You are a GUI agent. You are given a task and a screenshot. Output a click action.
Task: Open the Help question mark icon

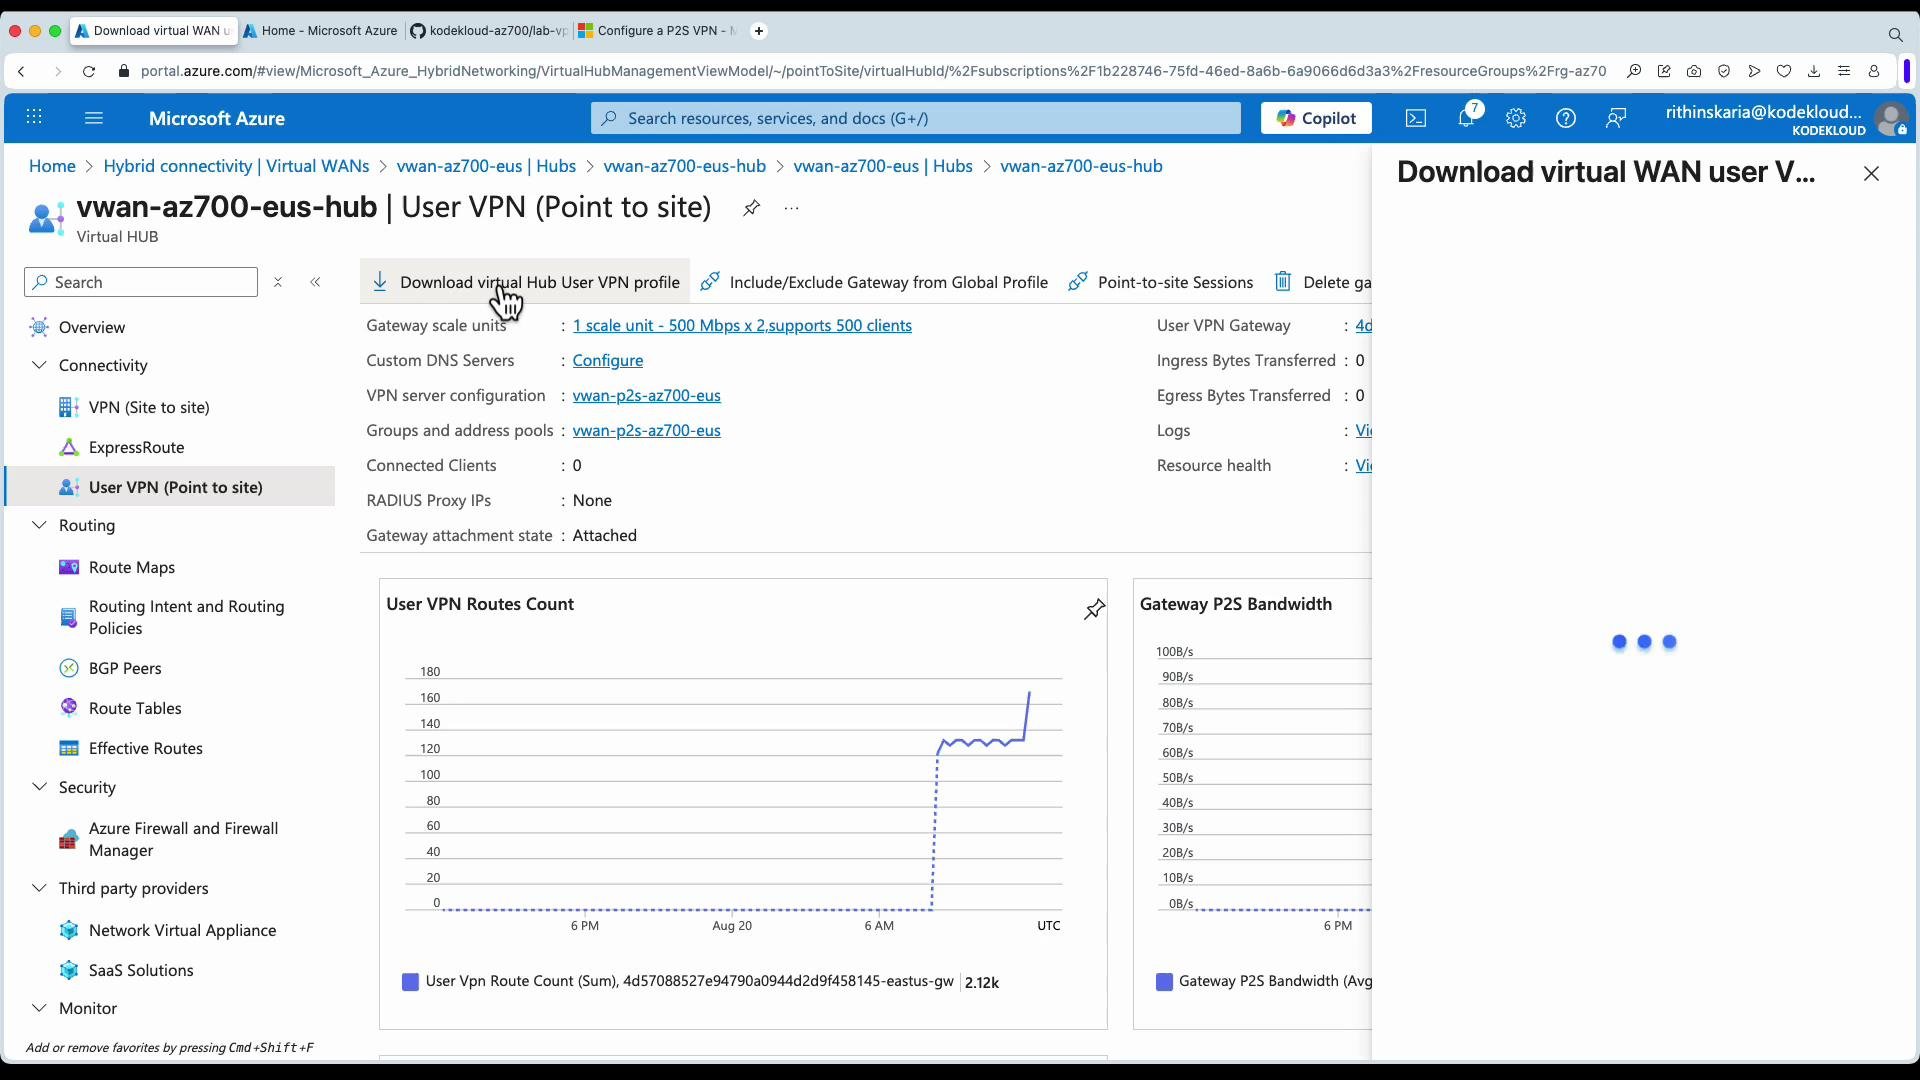pyautogui.click(x=1566, y=118)
